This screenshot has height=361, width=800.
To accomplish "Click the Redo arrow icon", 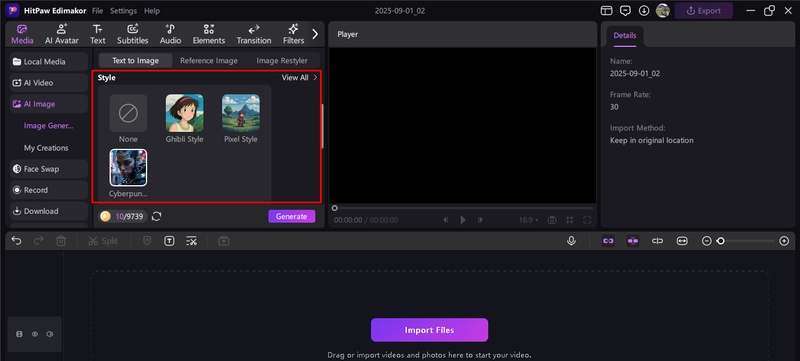I will pyautogui.click(x=38, y=241).
